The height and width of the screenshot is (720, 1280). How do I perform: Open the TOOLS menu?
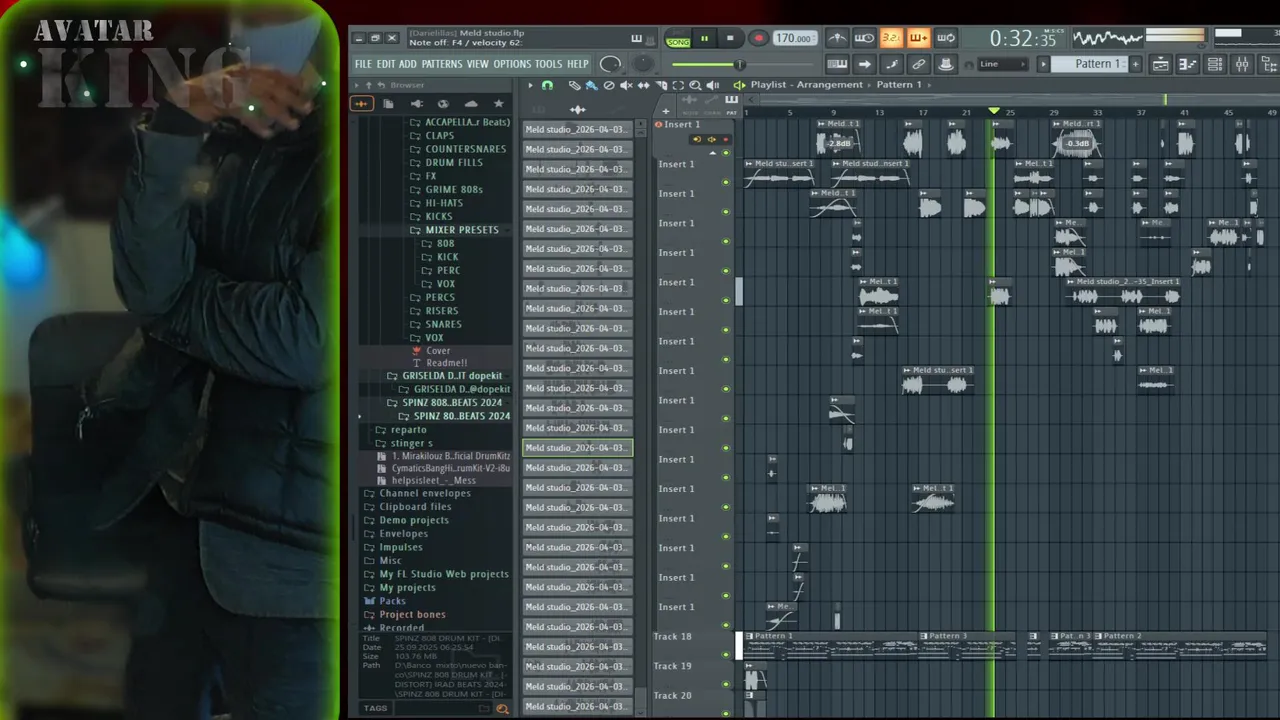point(548,64)
